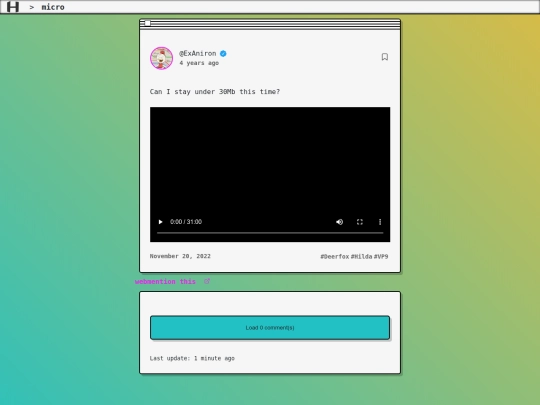Click the external link icon beside webmention
This screenshot has width=540, height=405.
pos(207,281)
